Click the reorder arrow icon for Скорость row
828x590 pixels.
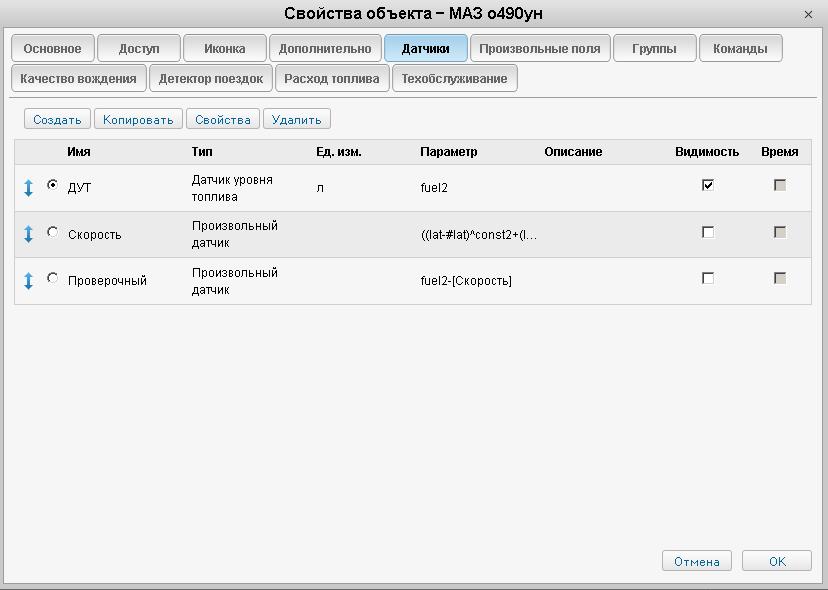point(28,234)
